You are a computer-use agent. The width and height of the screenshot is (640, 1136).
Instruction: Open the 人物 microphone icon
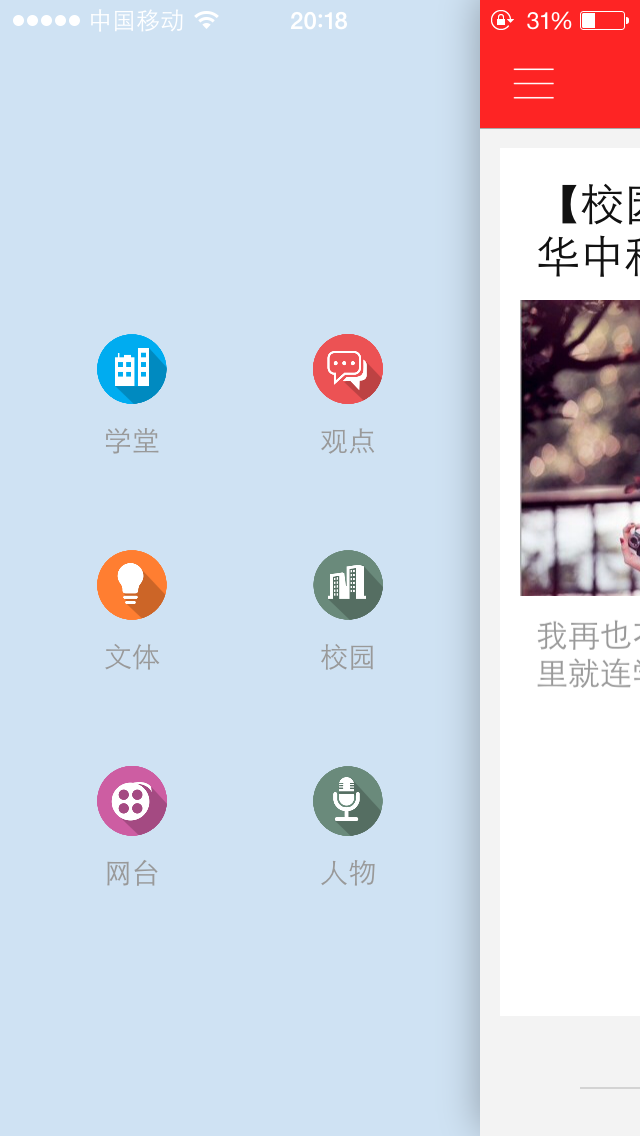pyautogui.click(x=348, y=801)
